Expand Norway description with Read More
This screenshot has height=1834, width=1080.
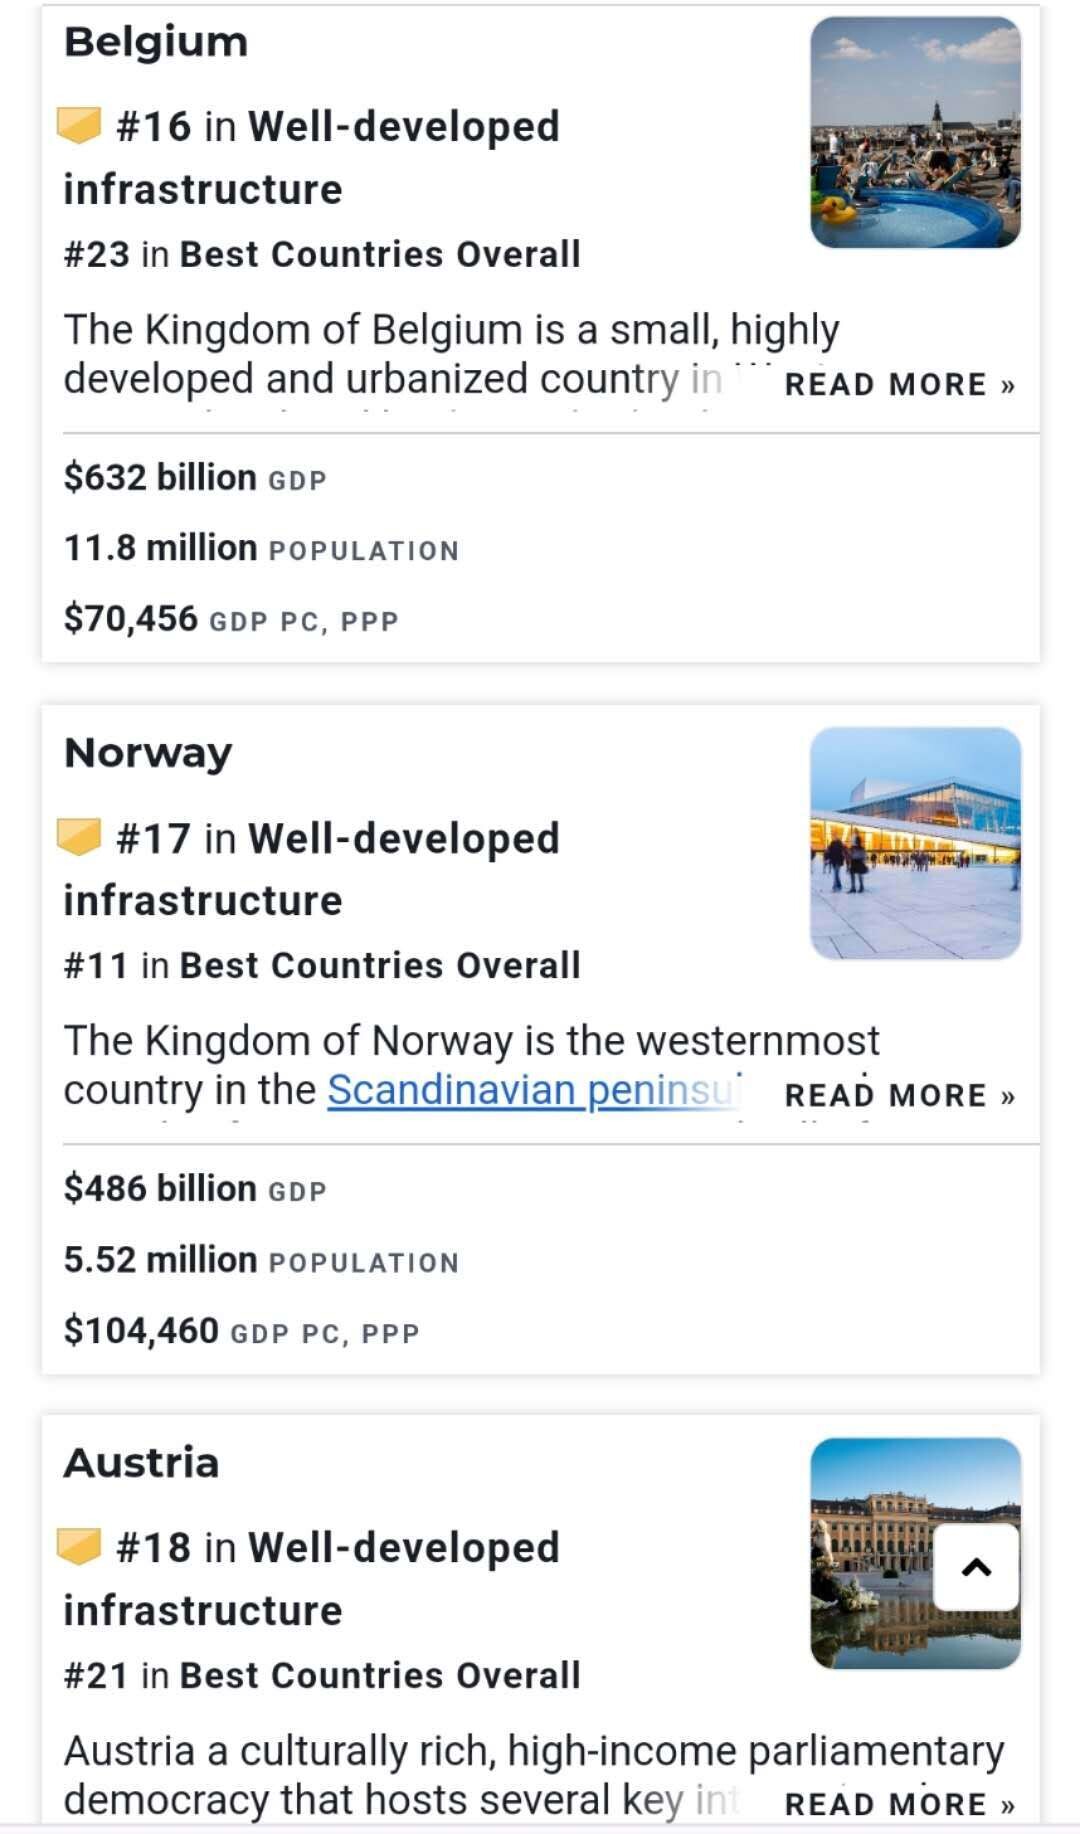pos(899,1096)
